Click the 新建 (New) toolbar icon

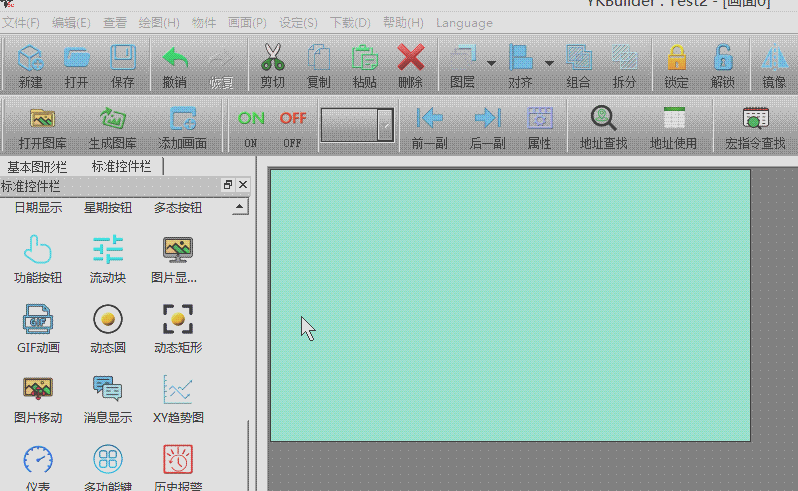pyautogui.click(x=30, y=60)
